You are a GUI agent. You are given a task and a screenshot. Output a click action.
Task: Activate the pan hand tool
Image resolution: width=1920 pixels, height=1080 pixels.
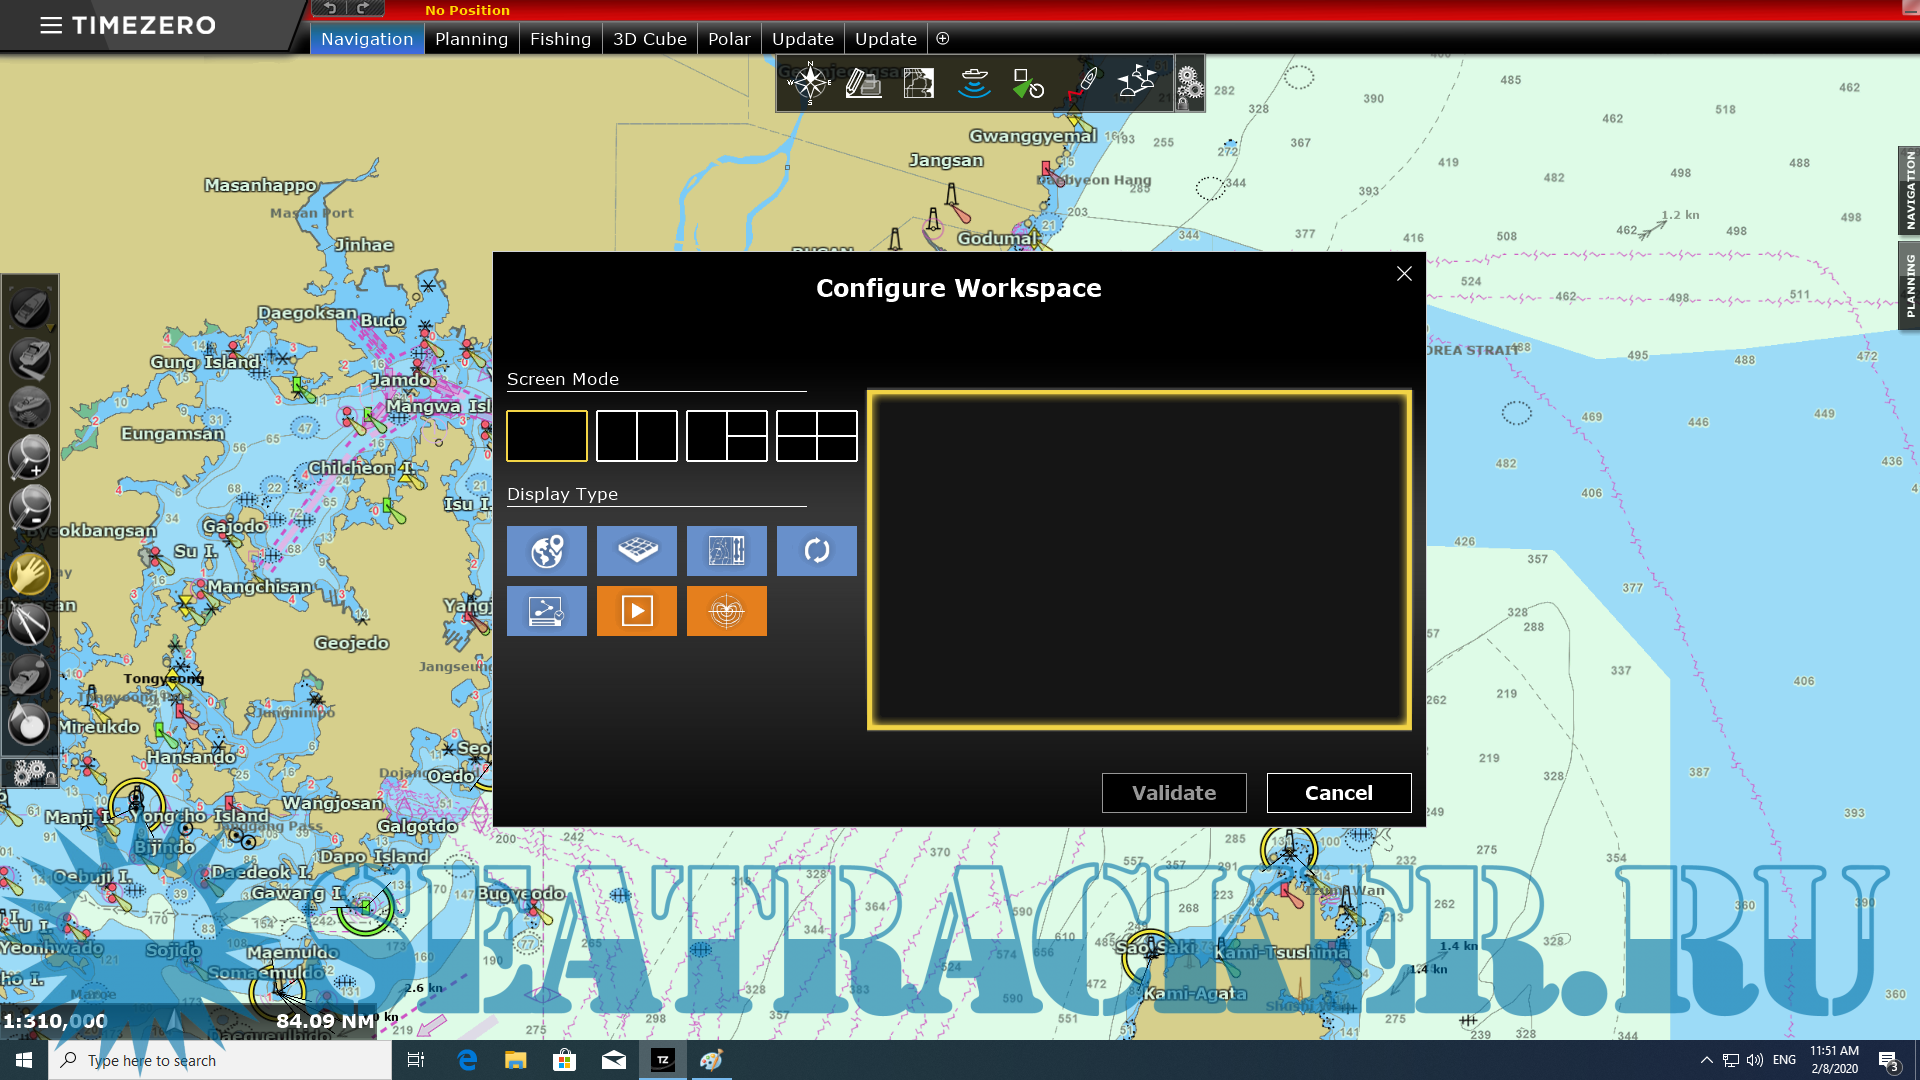[x=29, y=574]
